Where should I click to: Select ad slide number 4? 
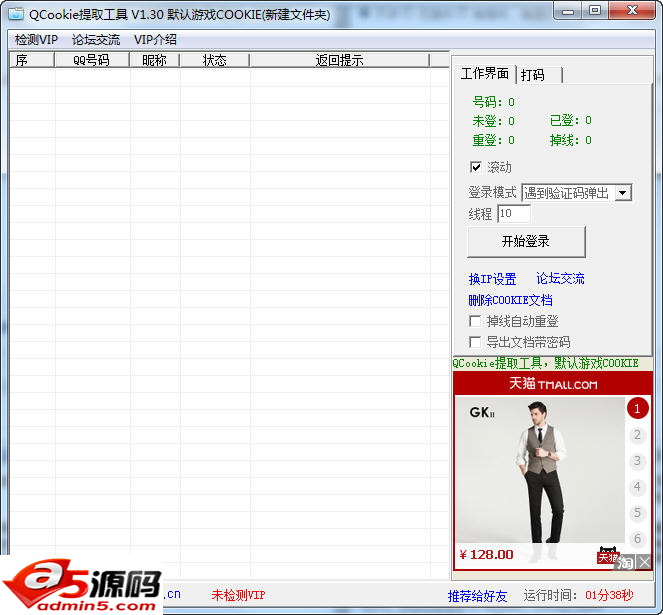(x=637, y=487)
